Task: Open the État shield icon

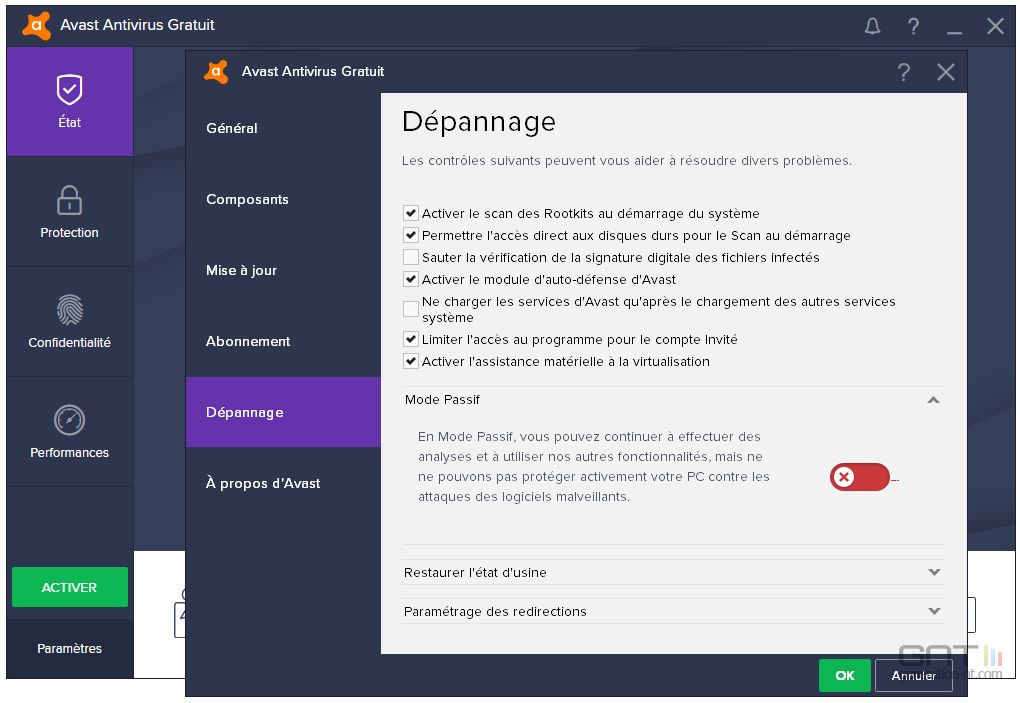Action: [70, 90]
